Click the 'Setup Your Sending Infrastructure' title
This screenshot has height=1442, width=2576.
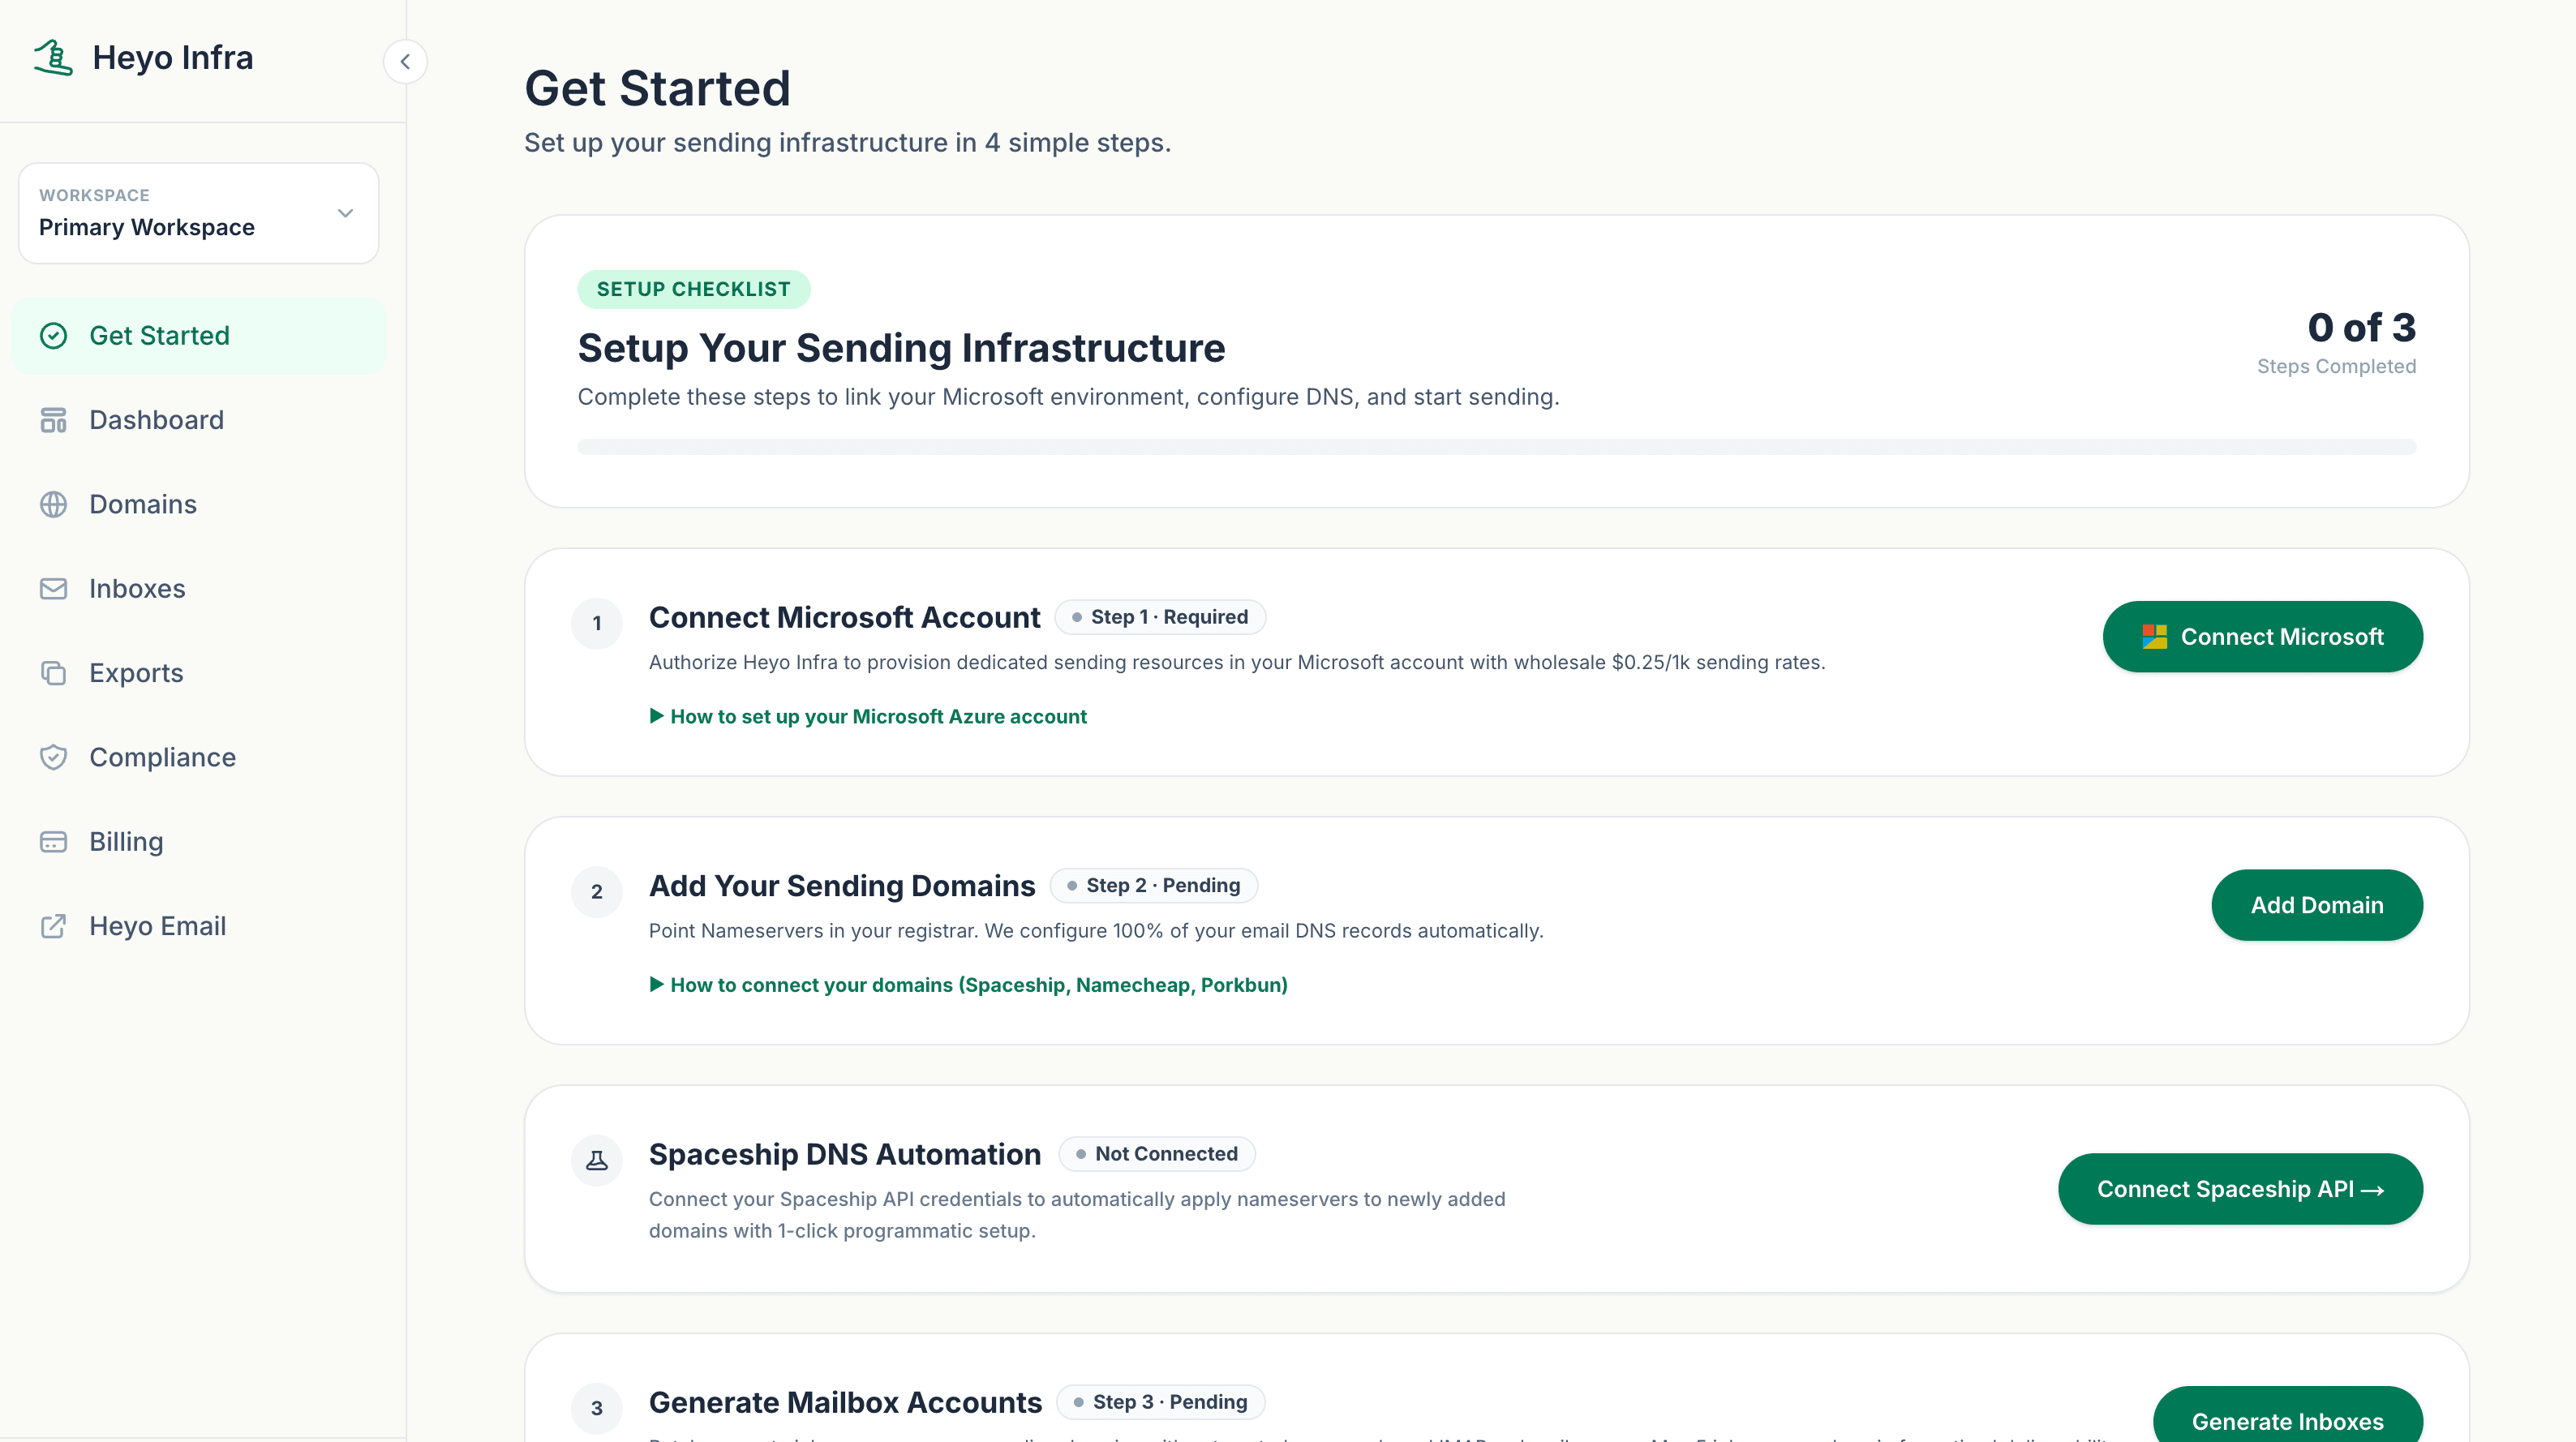902,348
